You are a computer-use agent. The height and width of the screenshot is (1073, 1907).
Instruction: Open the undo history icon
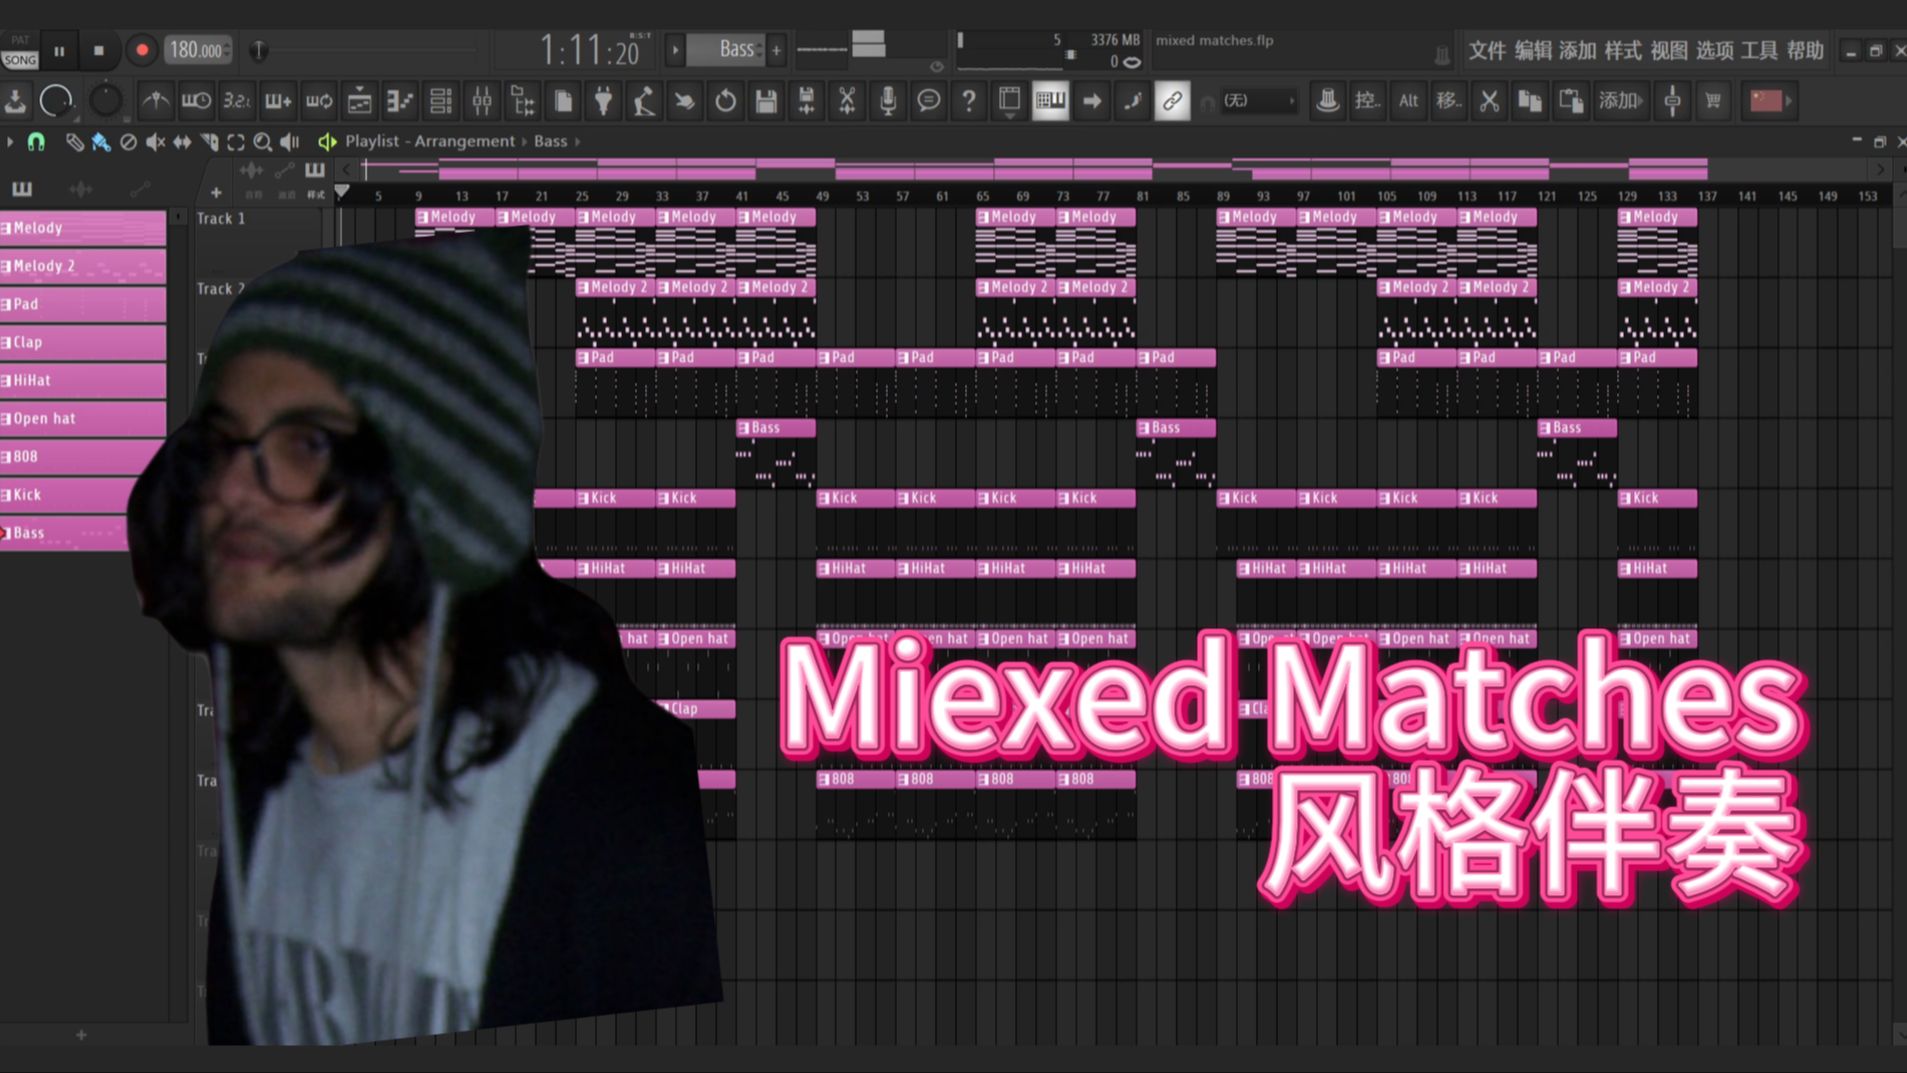[725, 100]
